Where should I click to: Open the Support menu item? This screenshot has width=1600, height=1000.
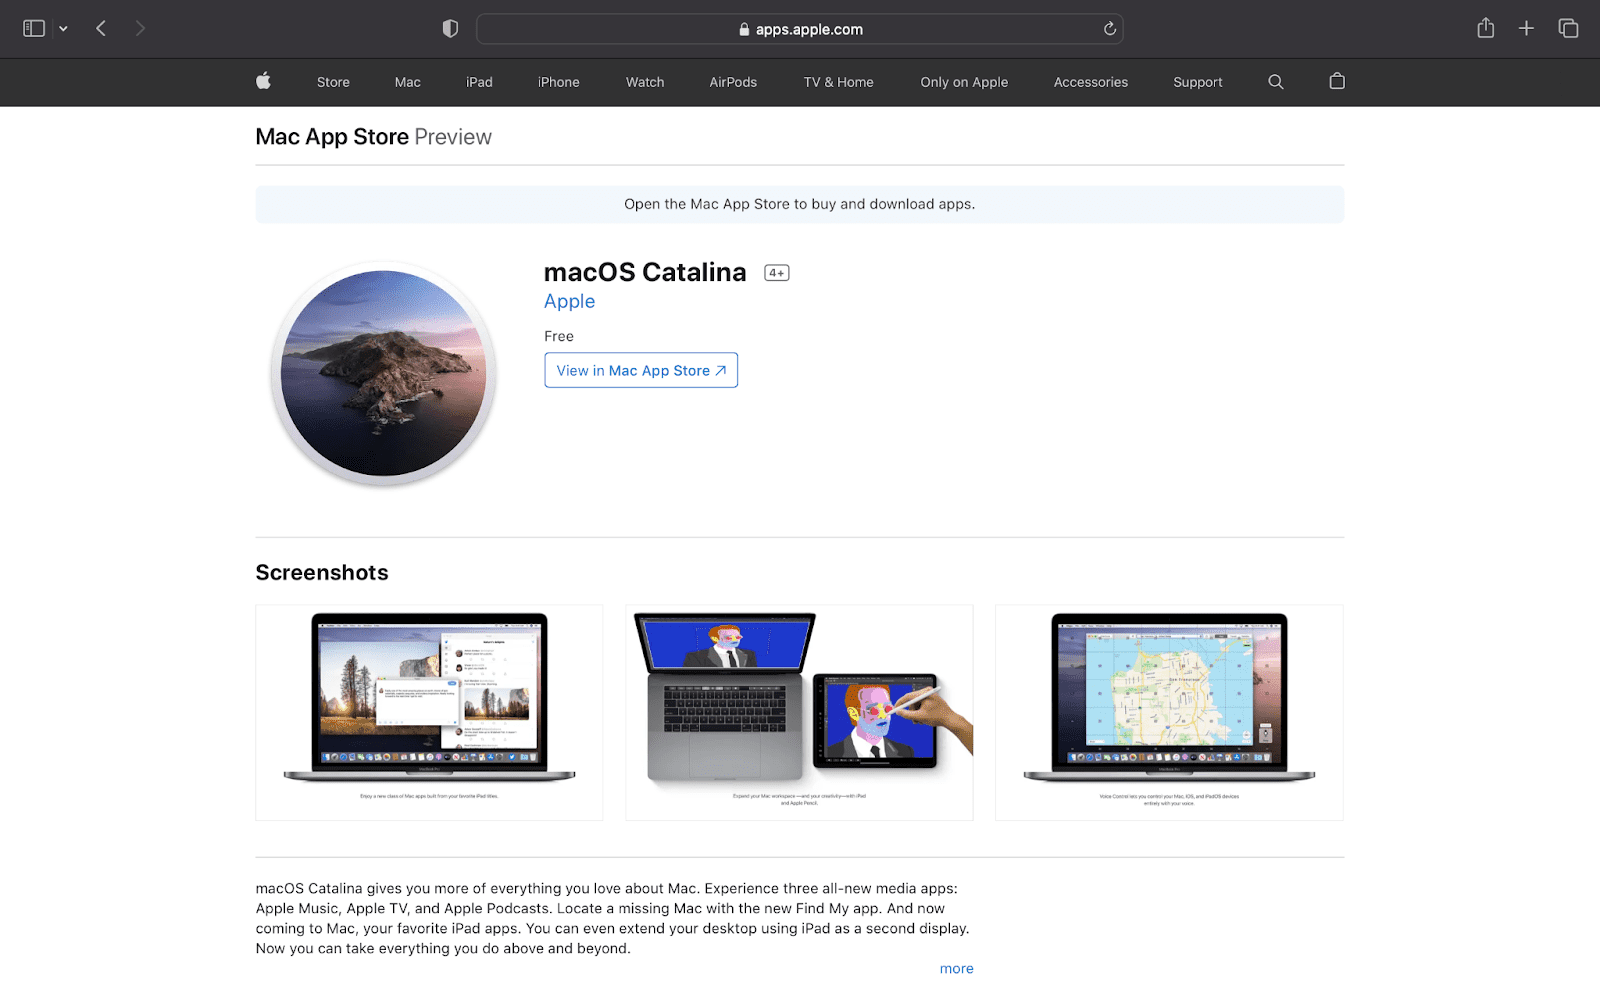click(1197, 82)
